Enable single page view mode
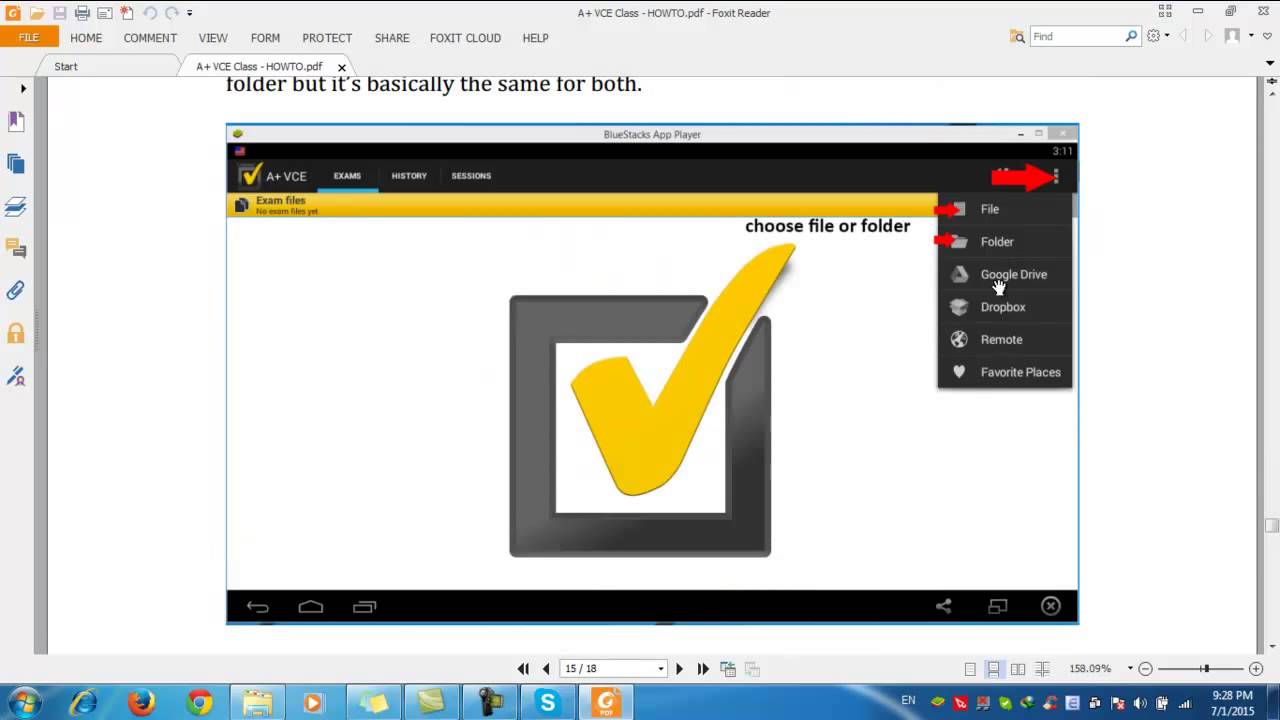This screenshot has width=1280, height=720. point(970,668)
